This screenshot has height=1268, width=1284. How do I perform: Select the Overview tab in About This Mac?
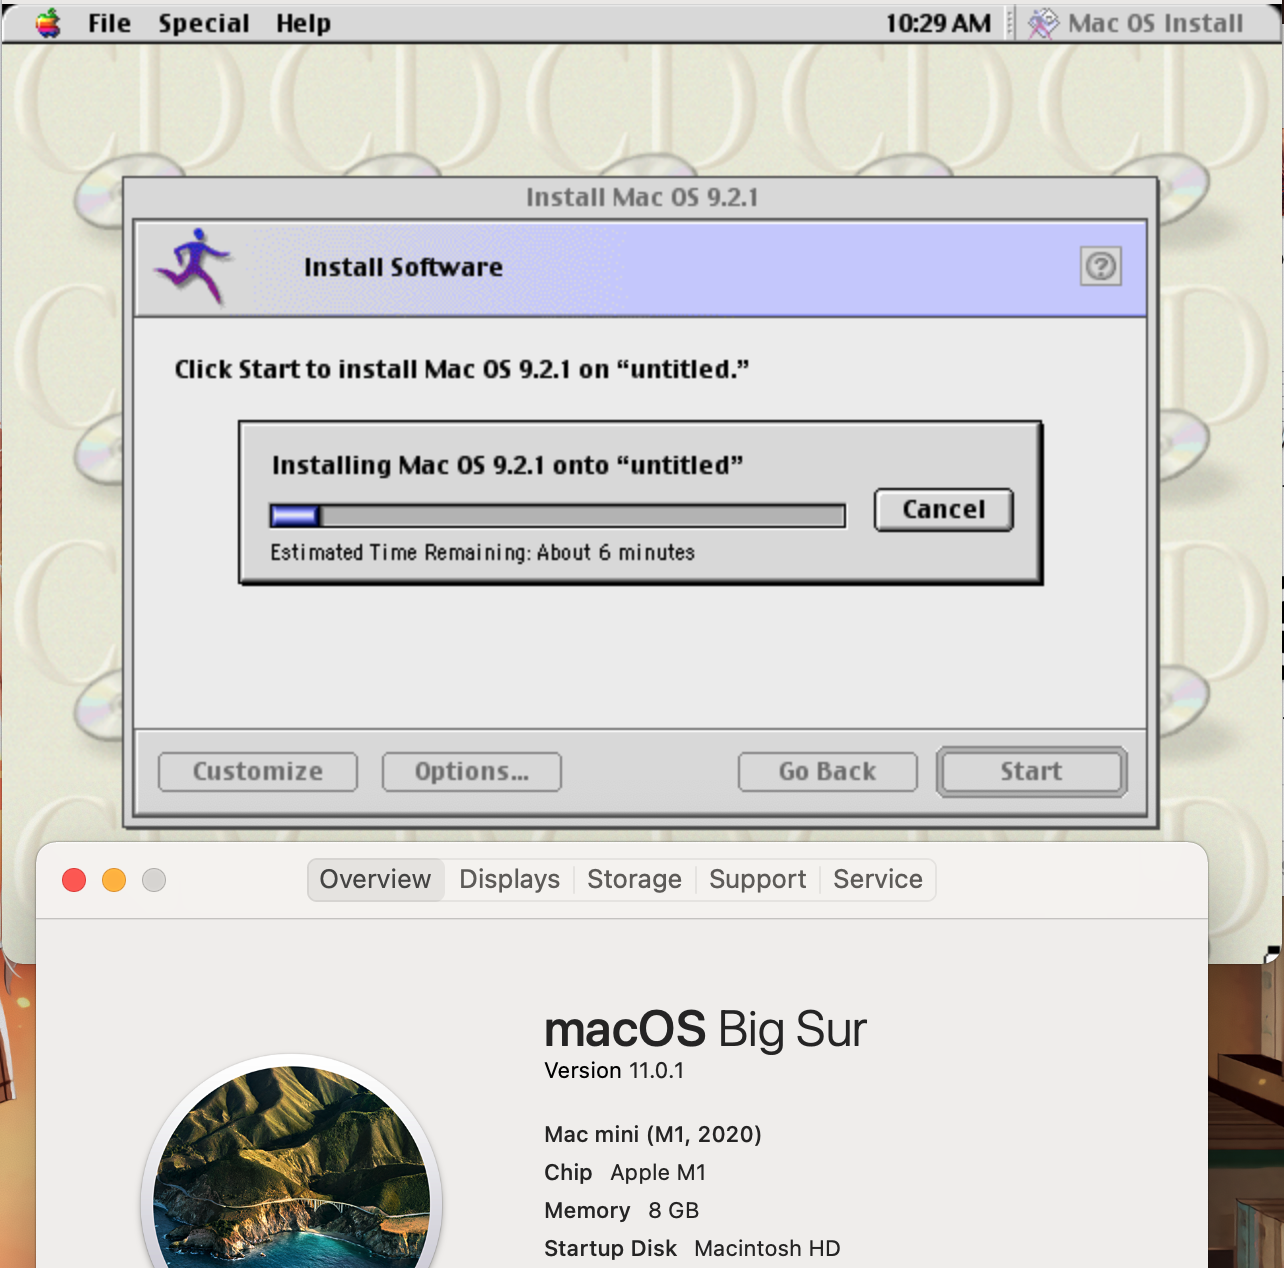[x=375, y=879]
